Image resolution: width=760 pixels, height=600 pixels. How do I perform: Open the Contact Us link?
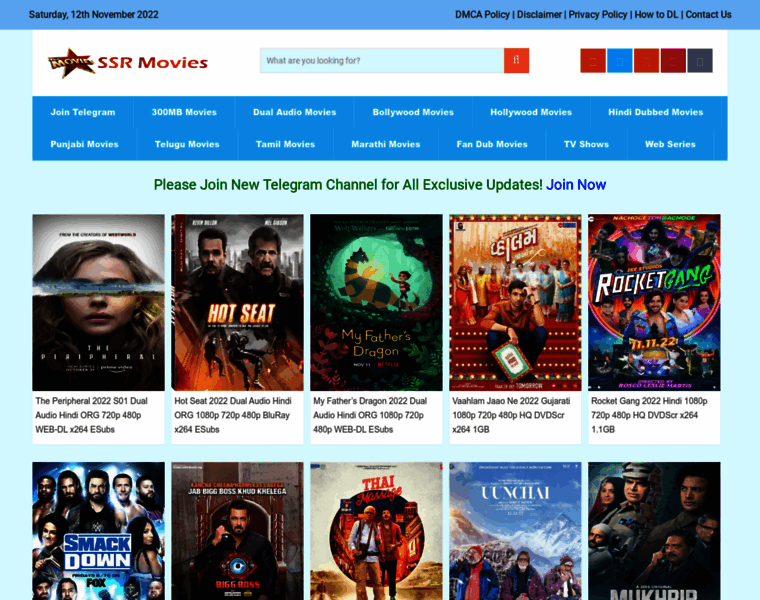pos(708,15)
